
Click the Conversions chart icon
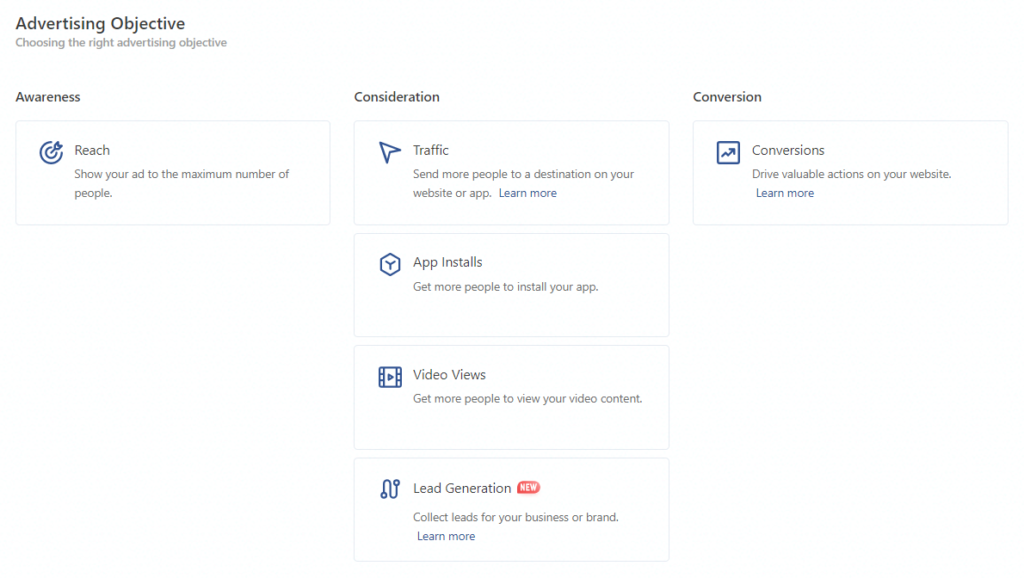click(x=728, y=152)
